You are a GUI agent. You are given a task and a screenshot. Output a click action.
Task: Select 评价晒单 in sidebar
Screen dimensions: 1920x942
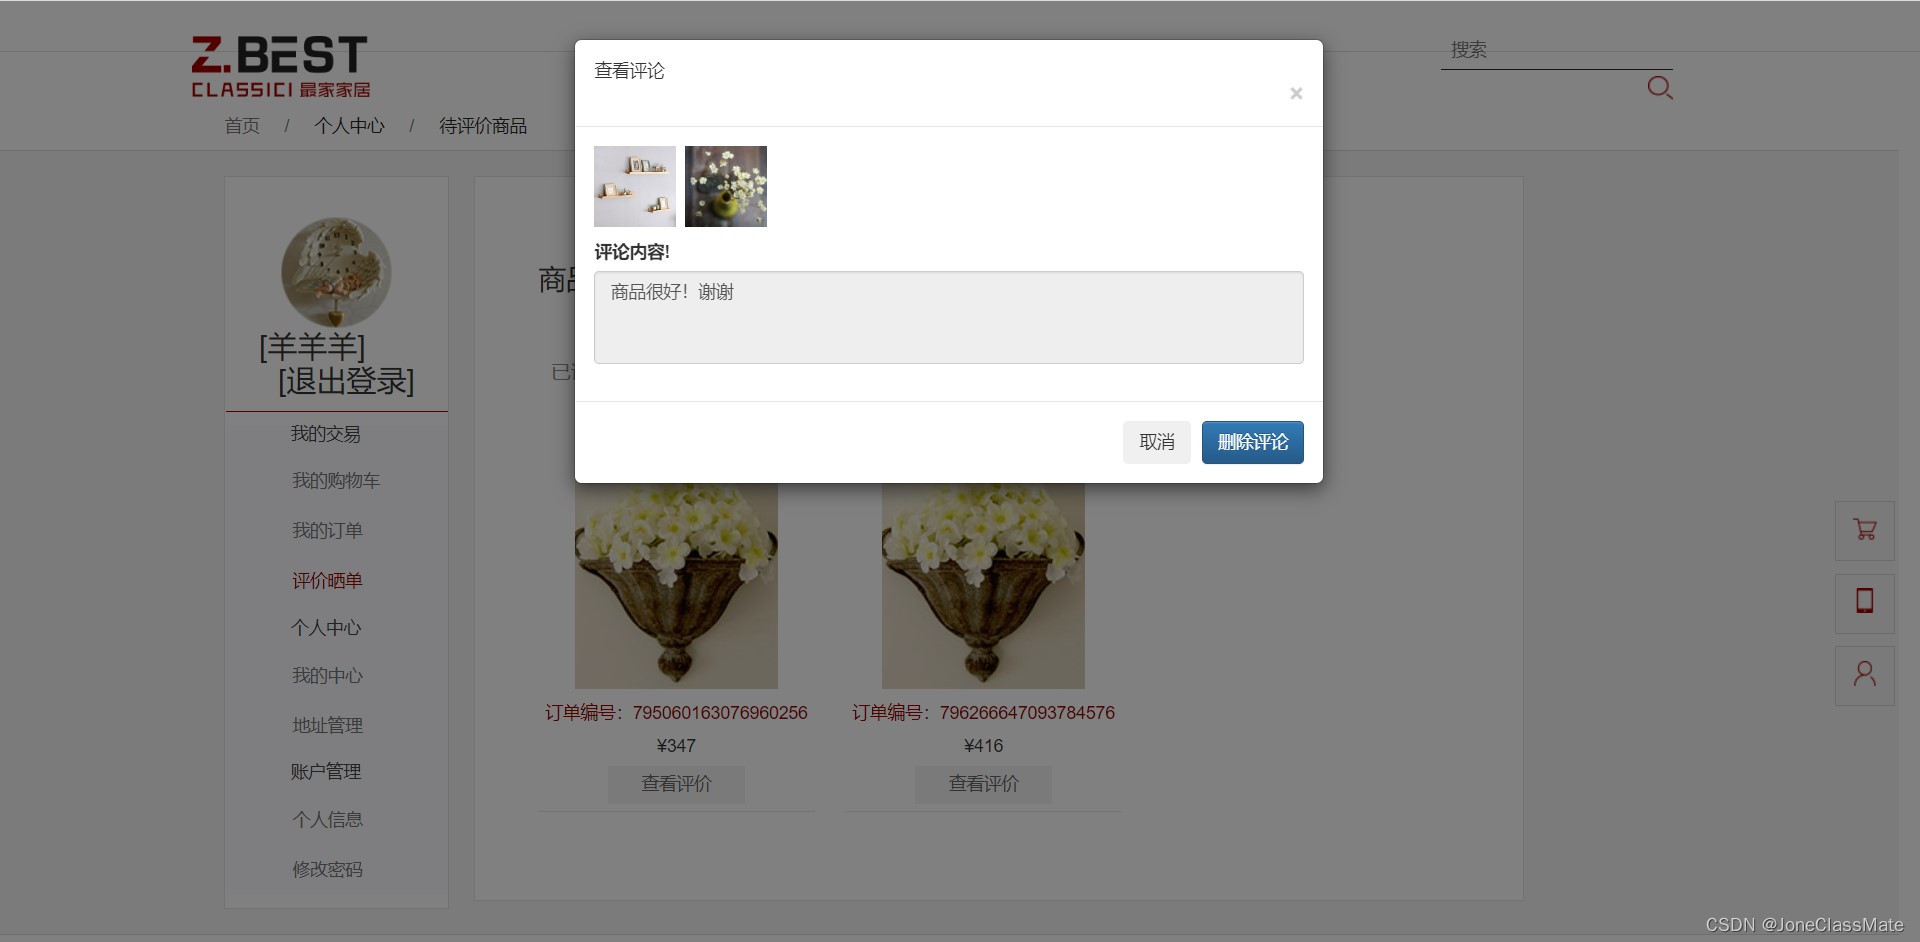tap(327, 581)
